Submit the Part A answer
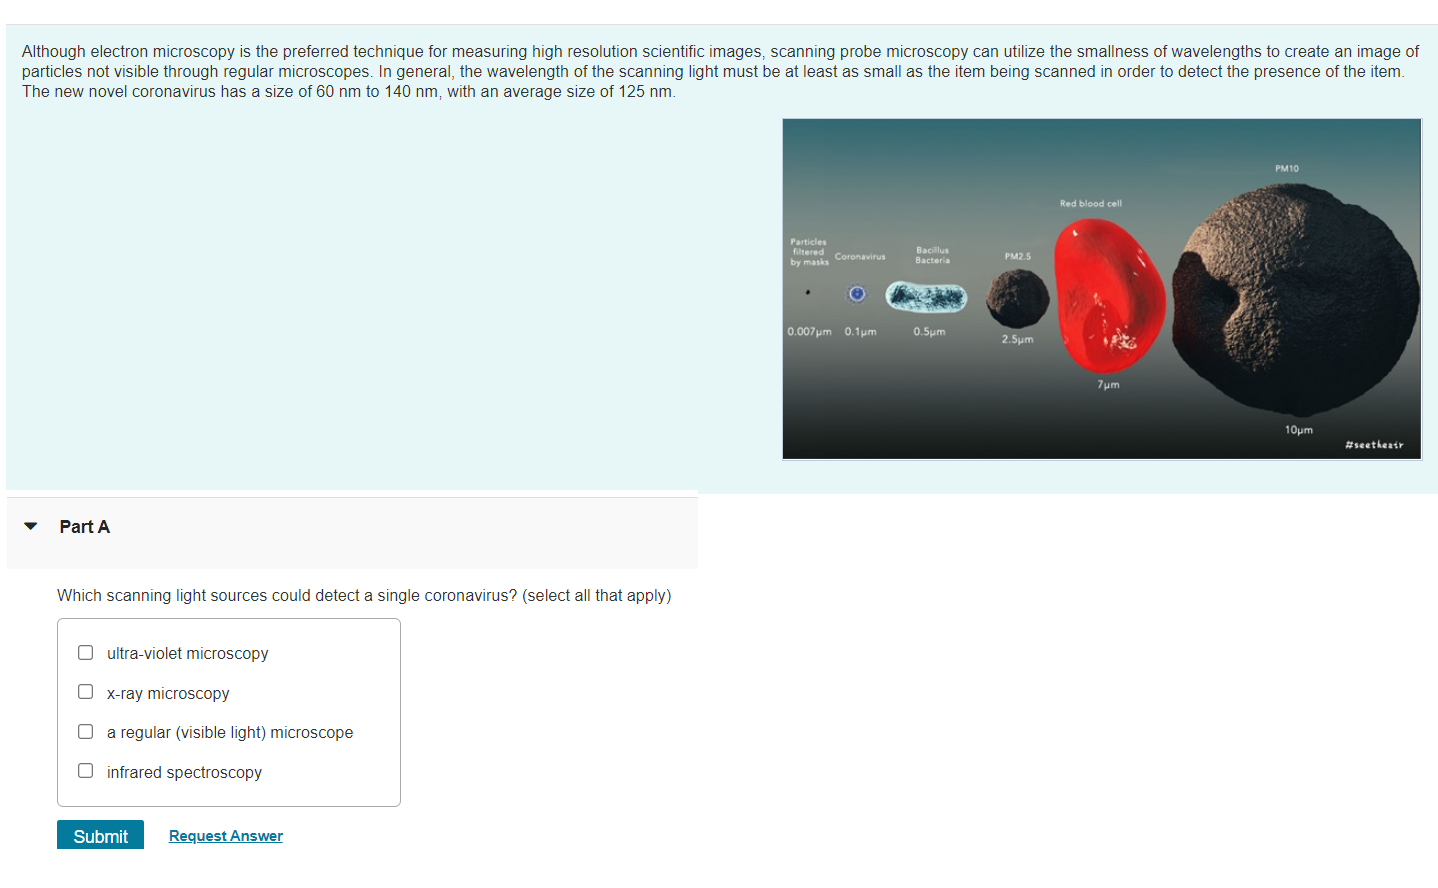Viewport: 1438px width, 888px height. tap(100, 835)
